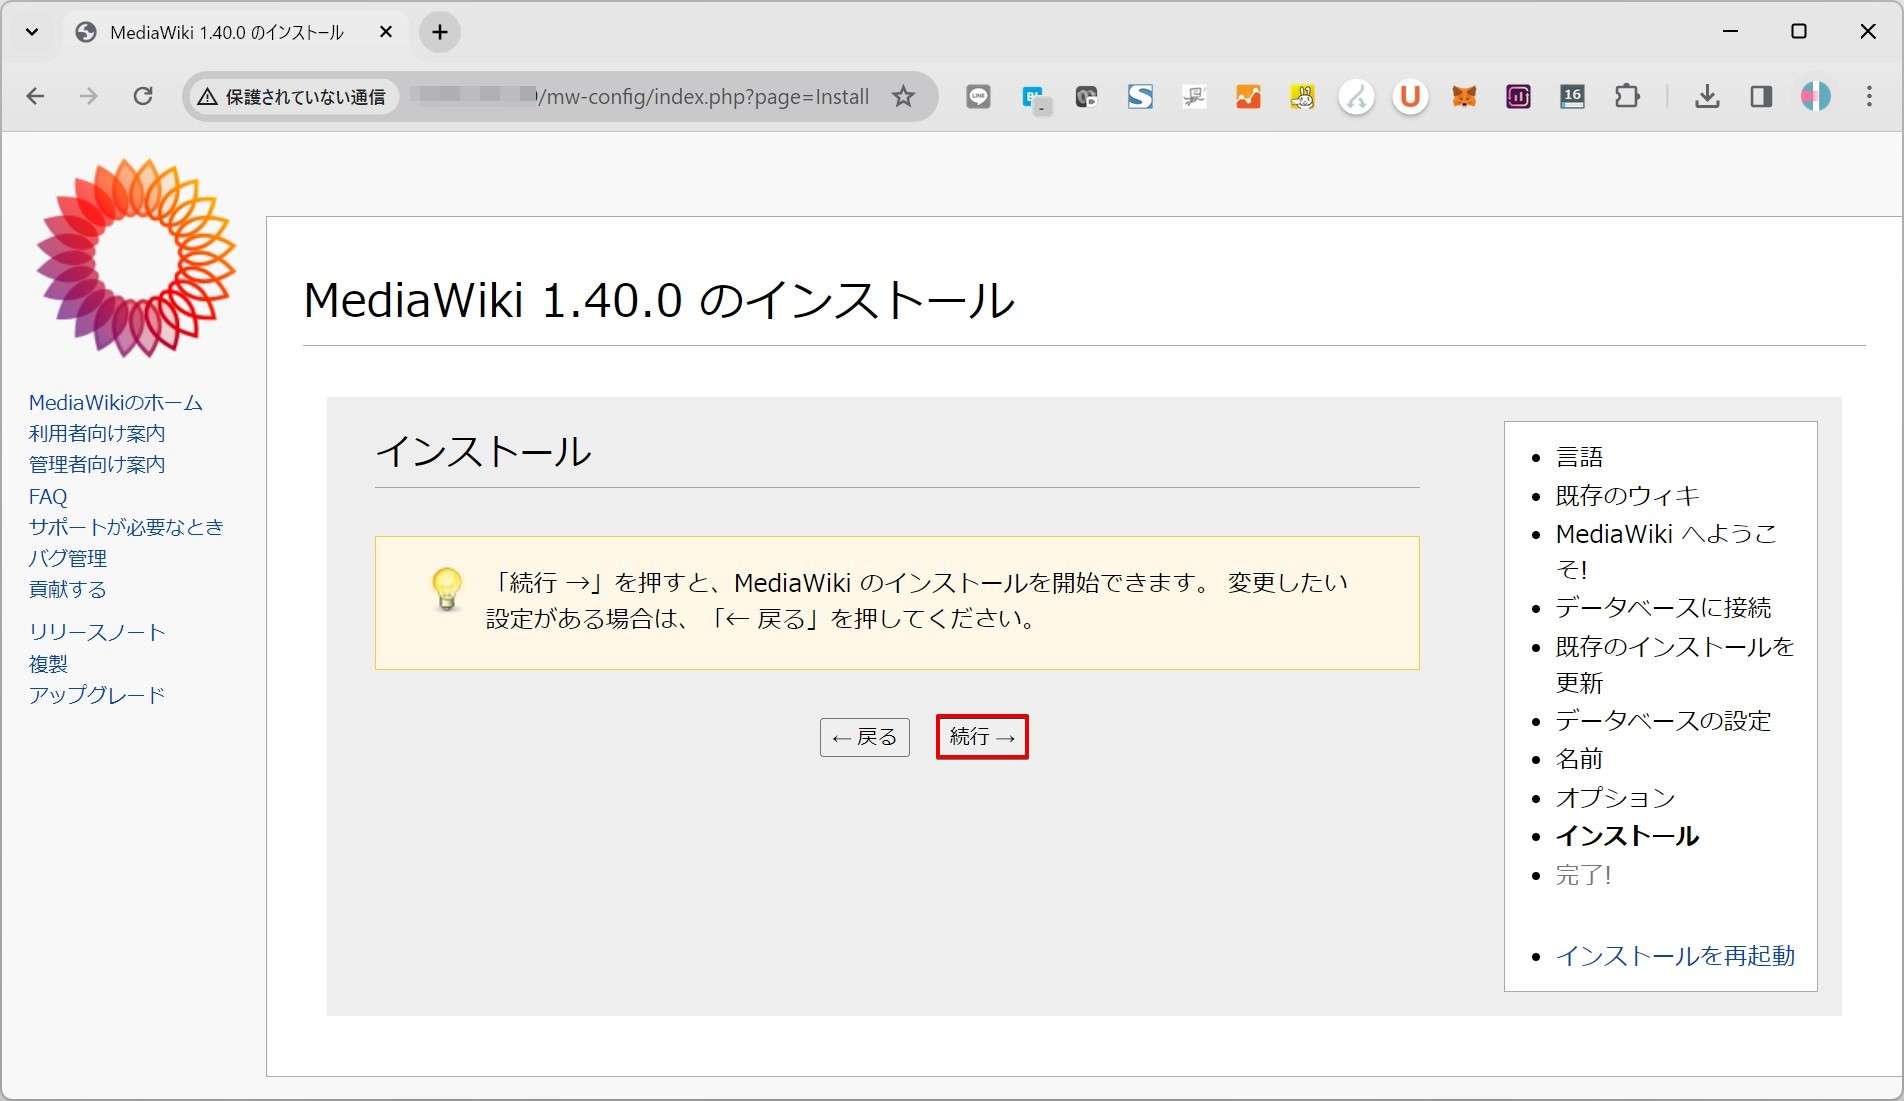Open the 利用者向け案内 link
The width and height of the screenshot is (1904, 1101).
(x=97, y=433)
